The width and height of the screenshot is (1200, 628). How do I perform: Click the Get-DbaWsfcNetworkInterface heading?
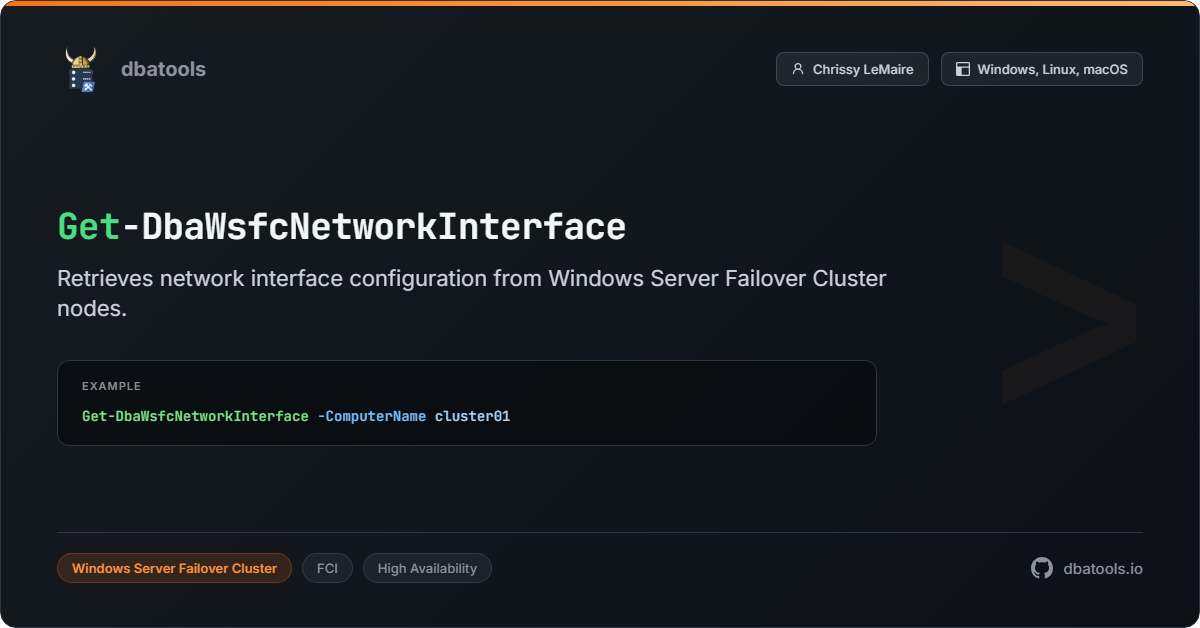pyautogui.click(x=342, y=227)
